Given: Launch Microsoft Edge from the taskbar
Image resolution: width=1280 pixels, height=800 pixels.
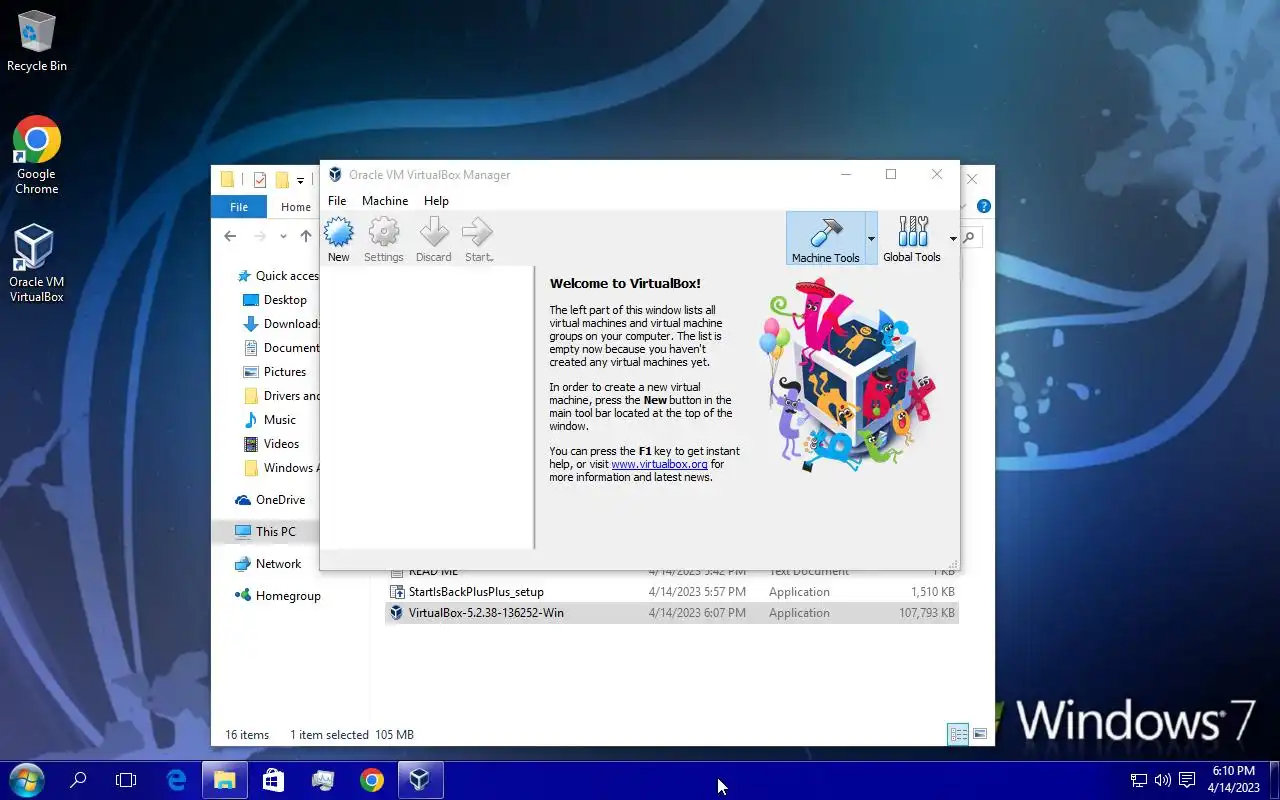Looking at the screenshot, I should pos(176,780).
